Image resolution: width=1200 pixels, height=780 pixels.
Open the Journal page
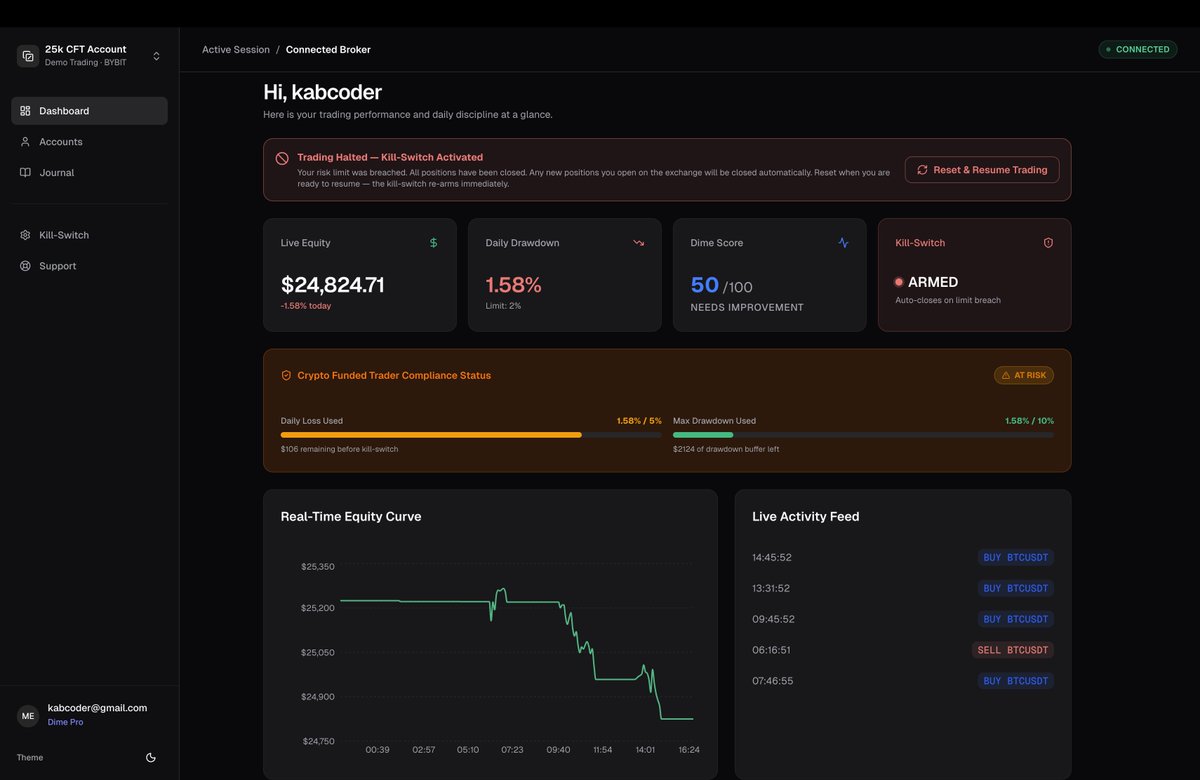pos(89,173)
